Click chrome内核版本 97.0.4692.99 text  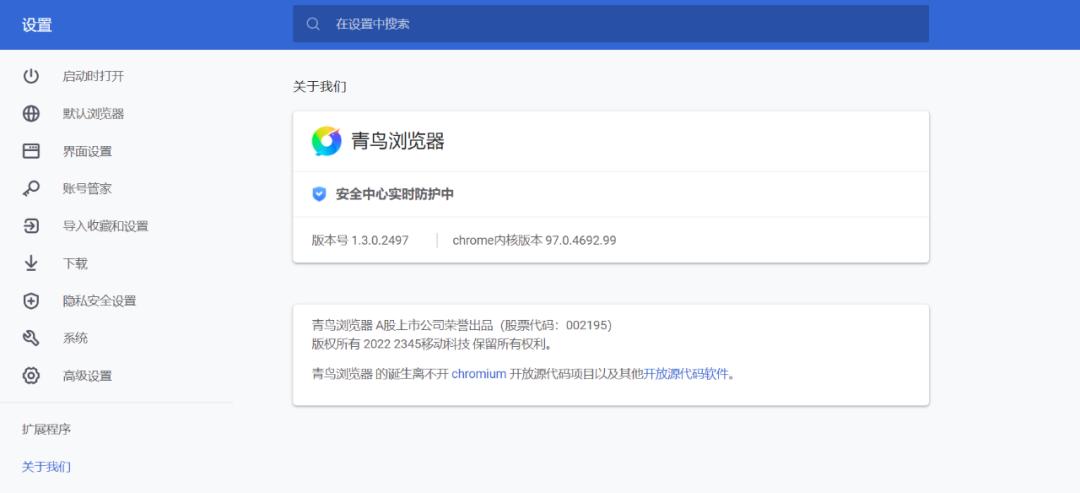[534, 240]
